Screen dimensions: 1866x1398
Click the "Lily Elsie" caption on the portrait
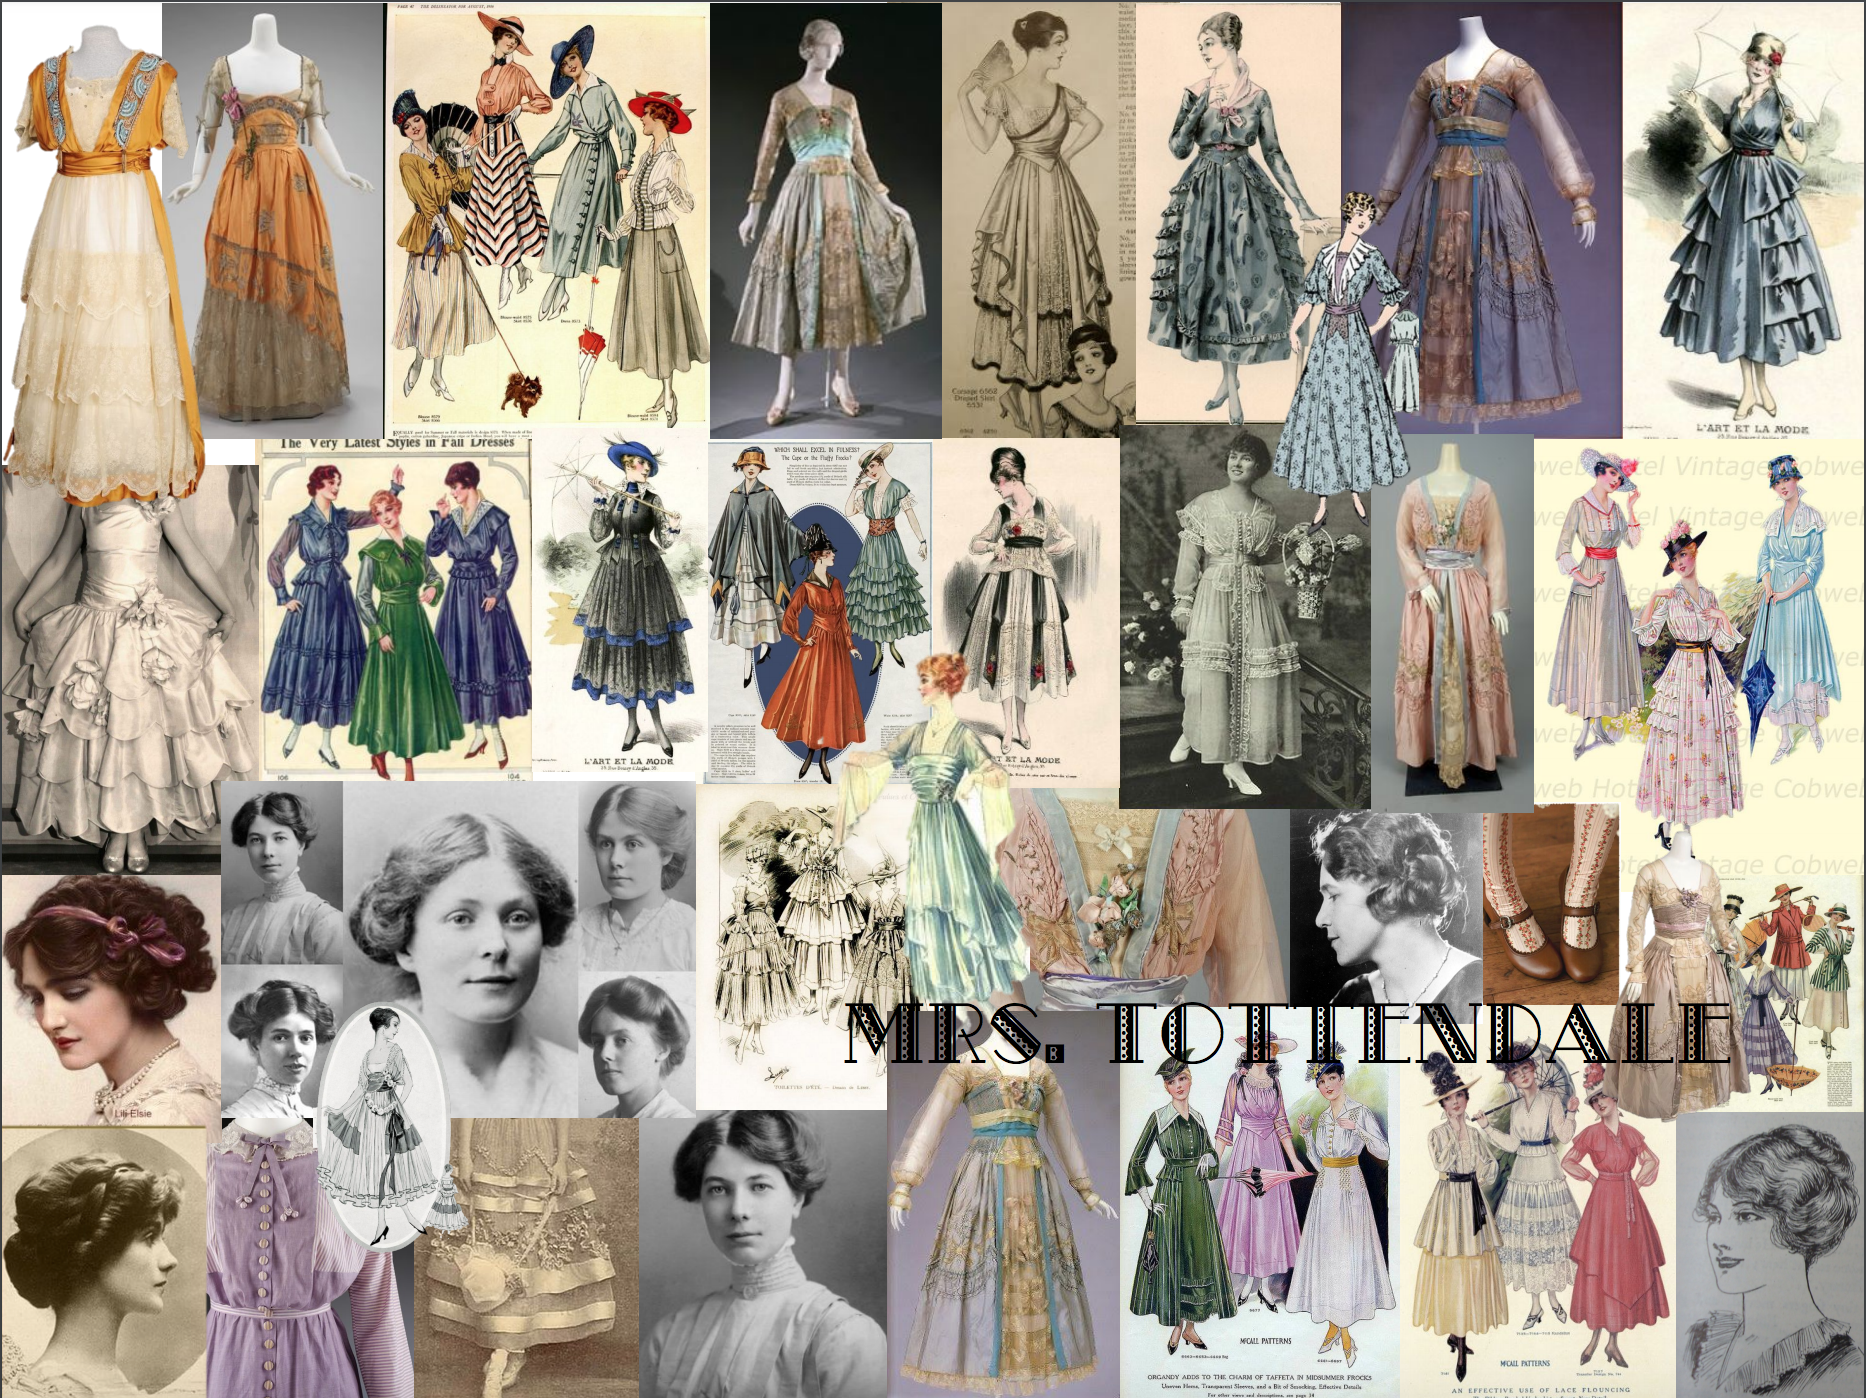[x=132, y=1113]
